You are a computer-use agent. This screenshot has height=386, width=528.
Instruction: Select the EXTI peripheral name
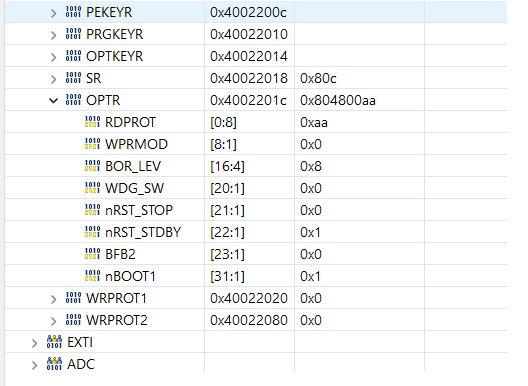(80, 342)
